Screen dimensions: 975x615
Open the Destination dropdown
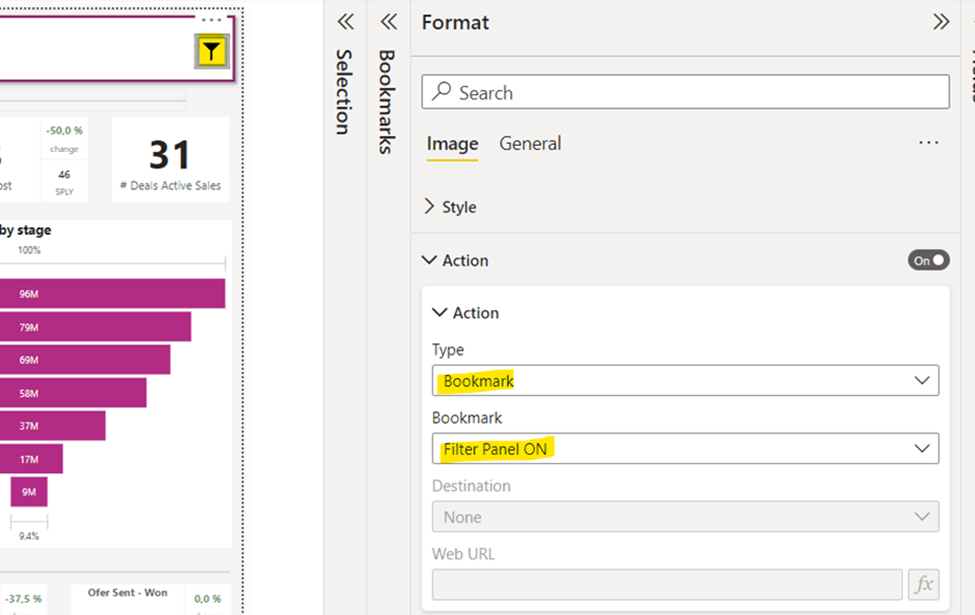pos(685,517)
